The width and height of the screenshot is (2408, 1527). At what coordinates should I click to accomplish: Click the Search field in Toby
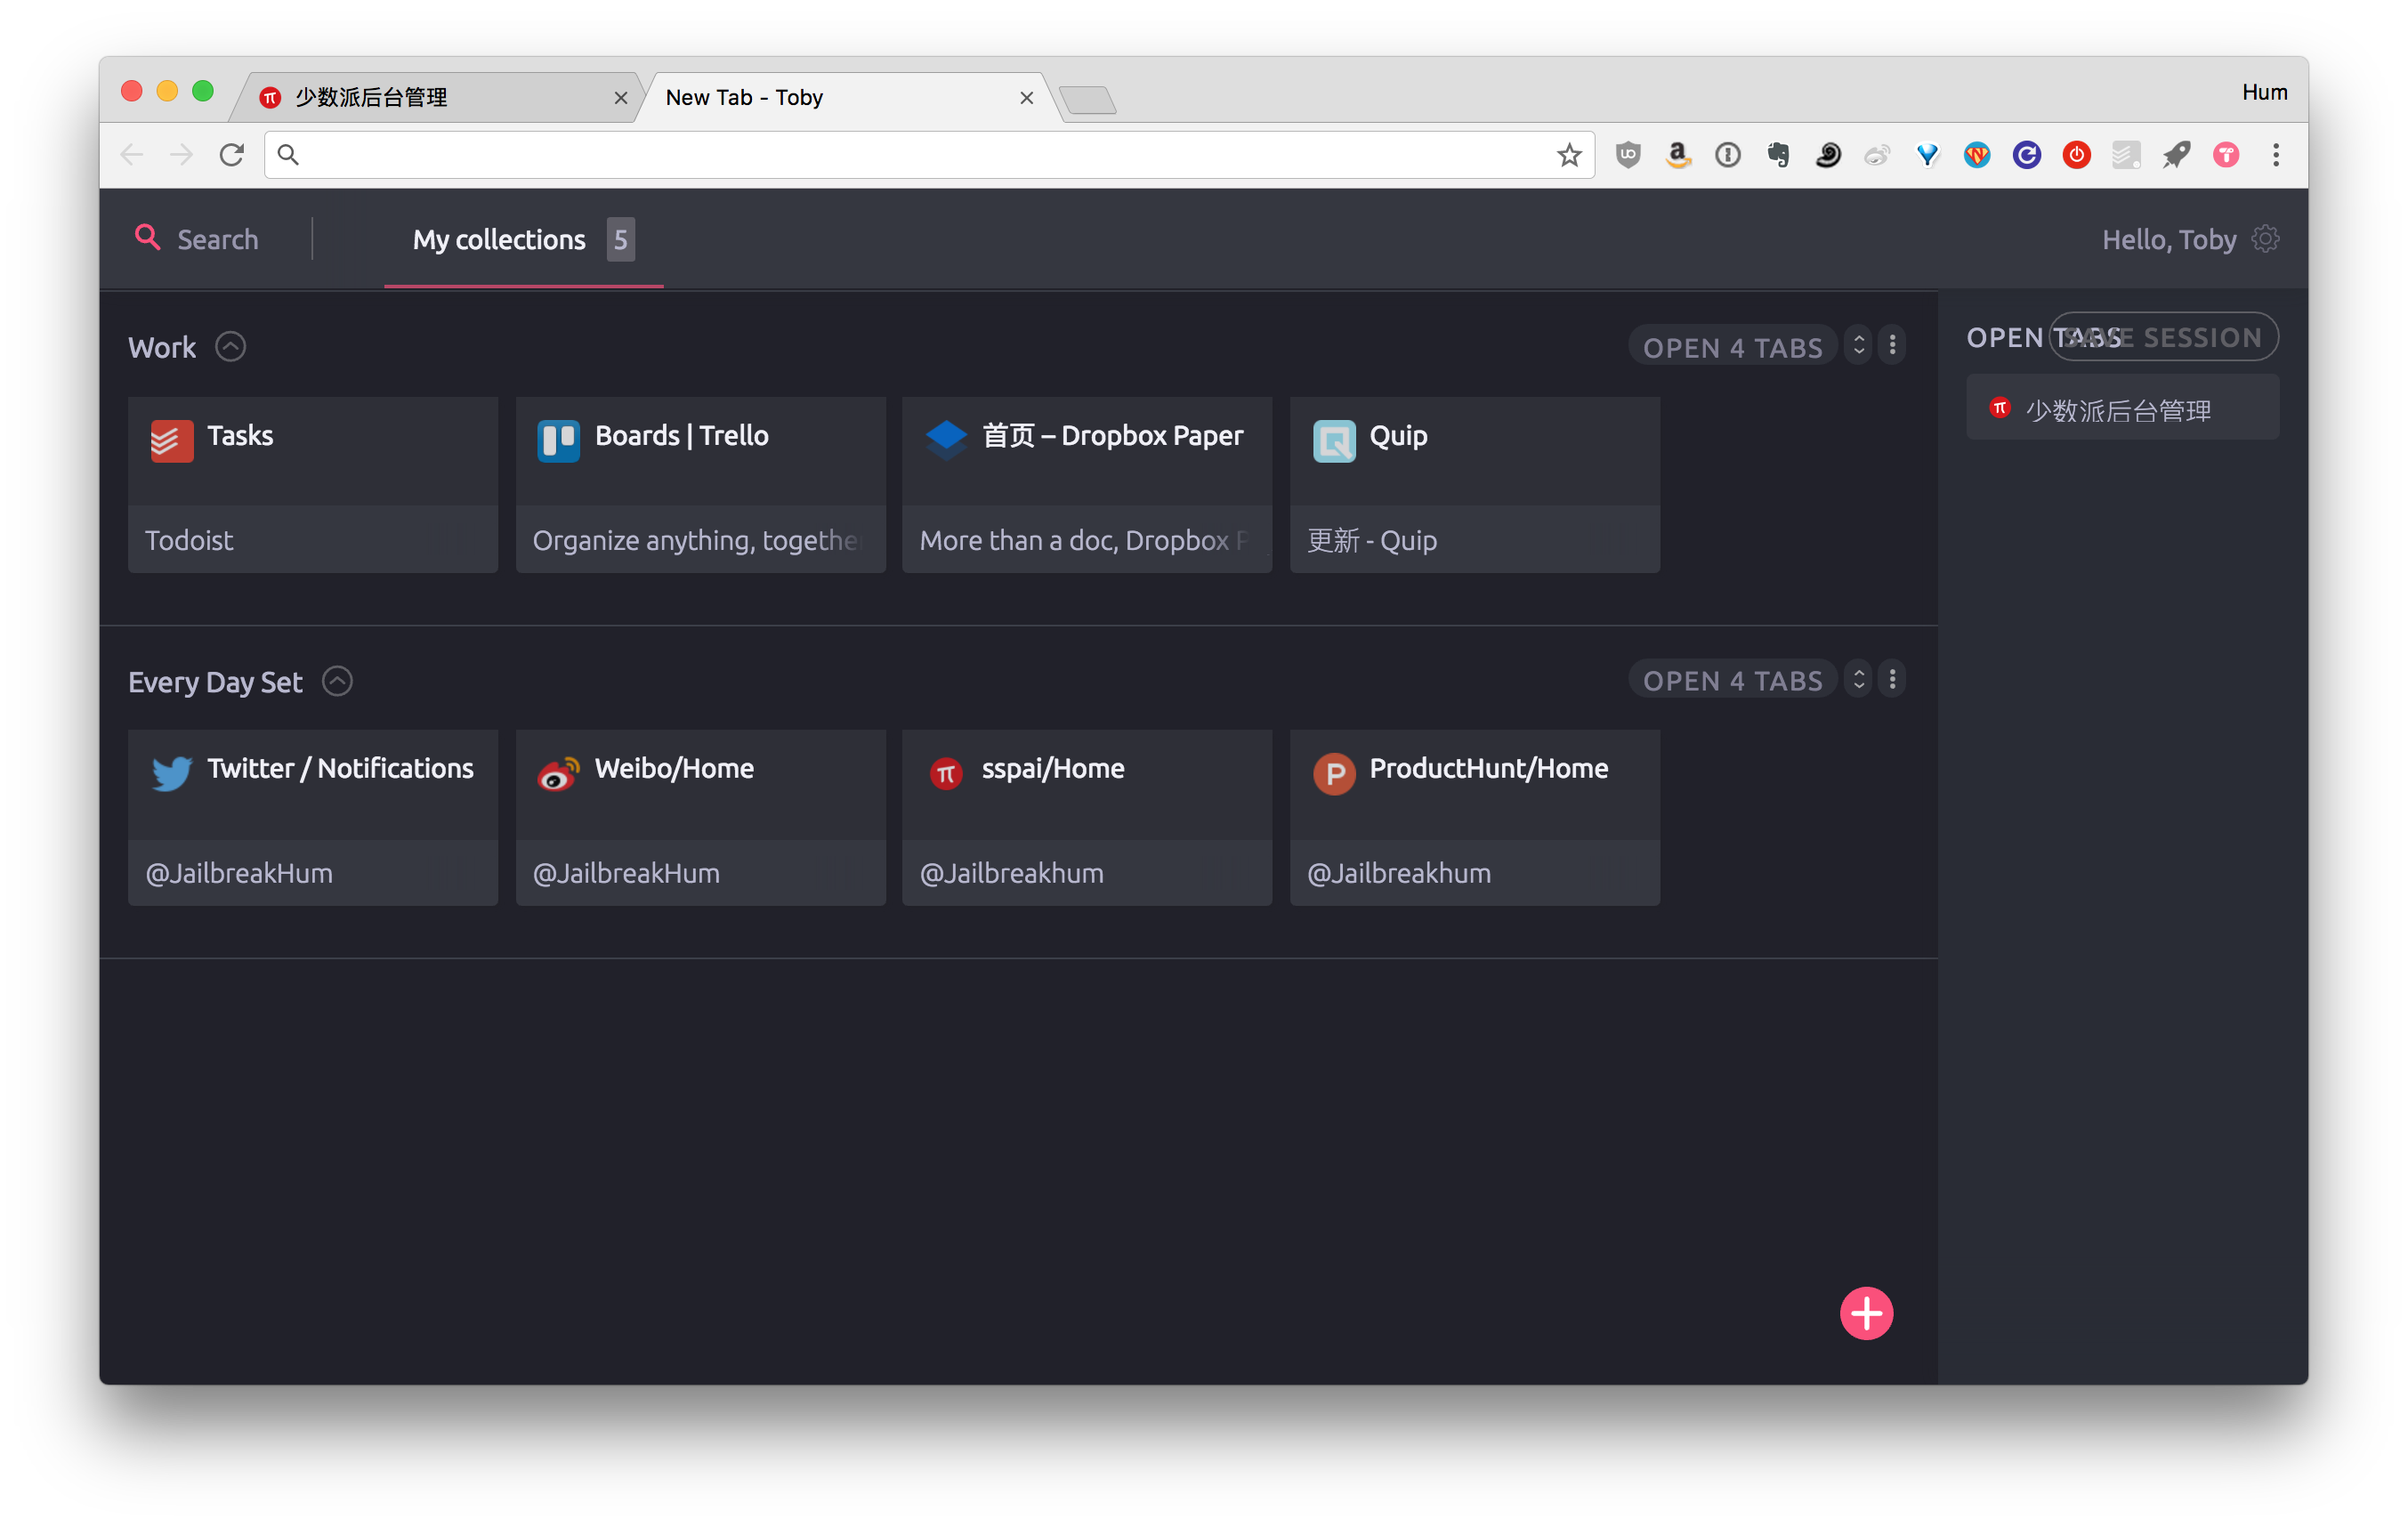coord(217,240)
